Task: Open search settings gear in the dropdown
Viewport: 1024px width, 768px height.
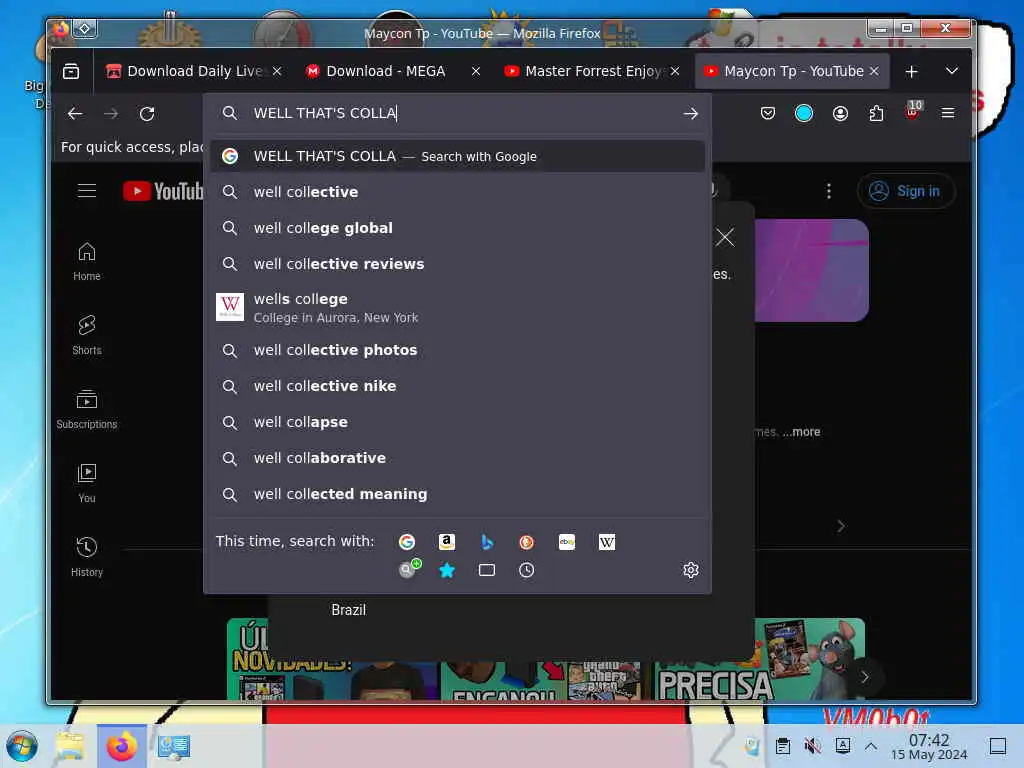Action: coord(691,571)
